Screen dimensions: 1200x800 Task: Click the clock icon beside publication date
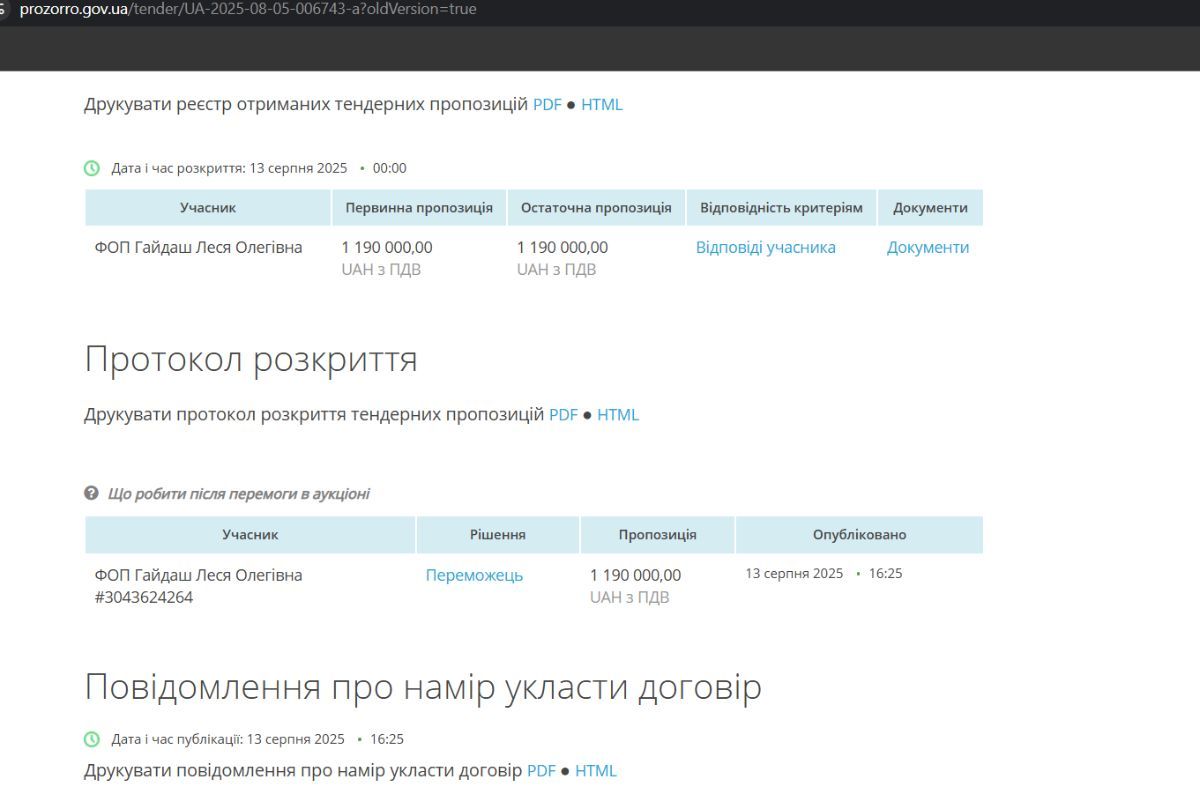(x=92, y=739)
